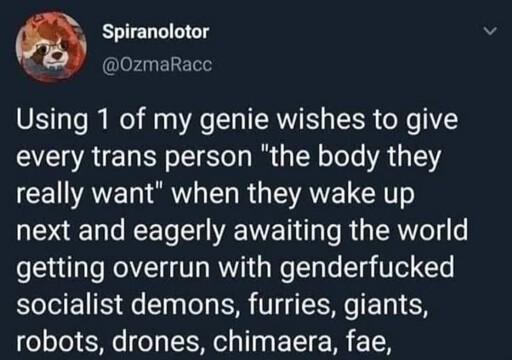Click the tweet's first line 'Using 1 of my genie wishes'
The image size is (512, 360).
(x=237, y=121)
